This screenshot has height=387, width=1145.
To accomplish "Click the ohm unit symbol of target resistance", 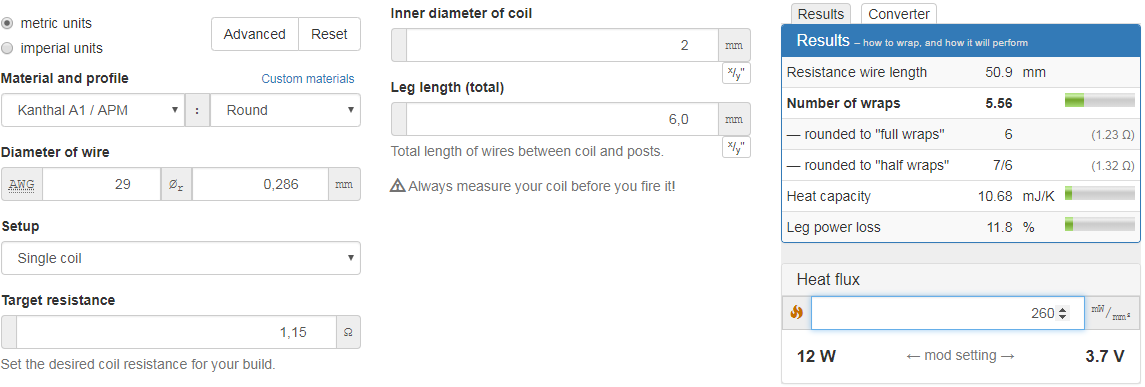I will click(x=348, y=332).
